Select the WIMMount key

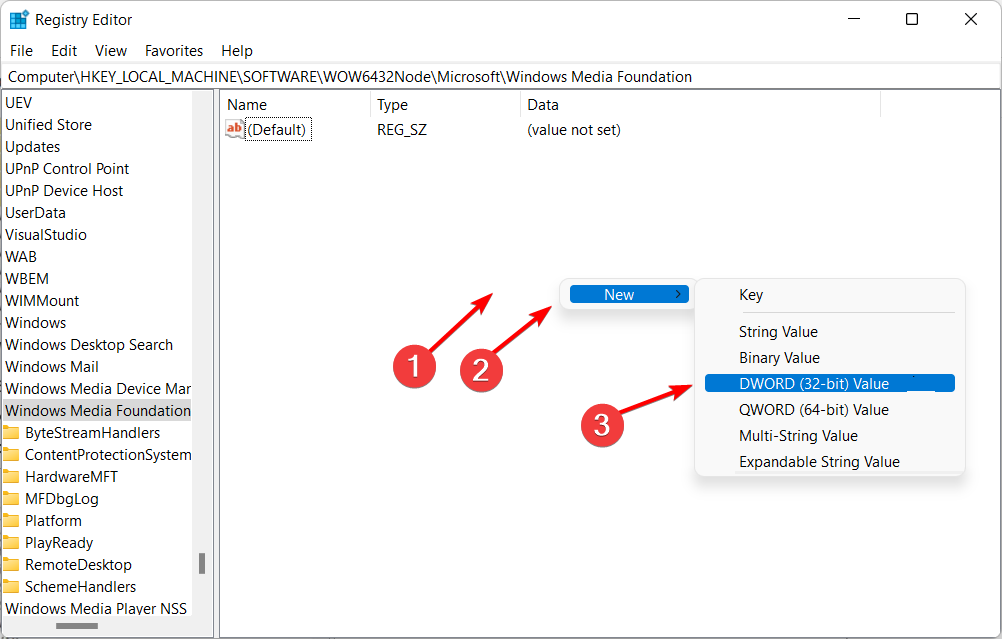click(x=42, y=300)
